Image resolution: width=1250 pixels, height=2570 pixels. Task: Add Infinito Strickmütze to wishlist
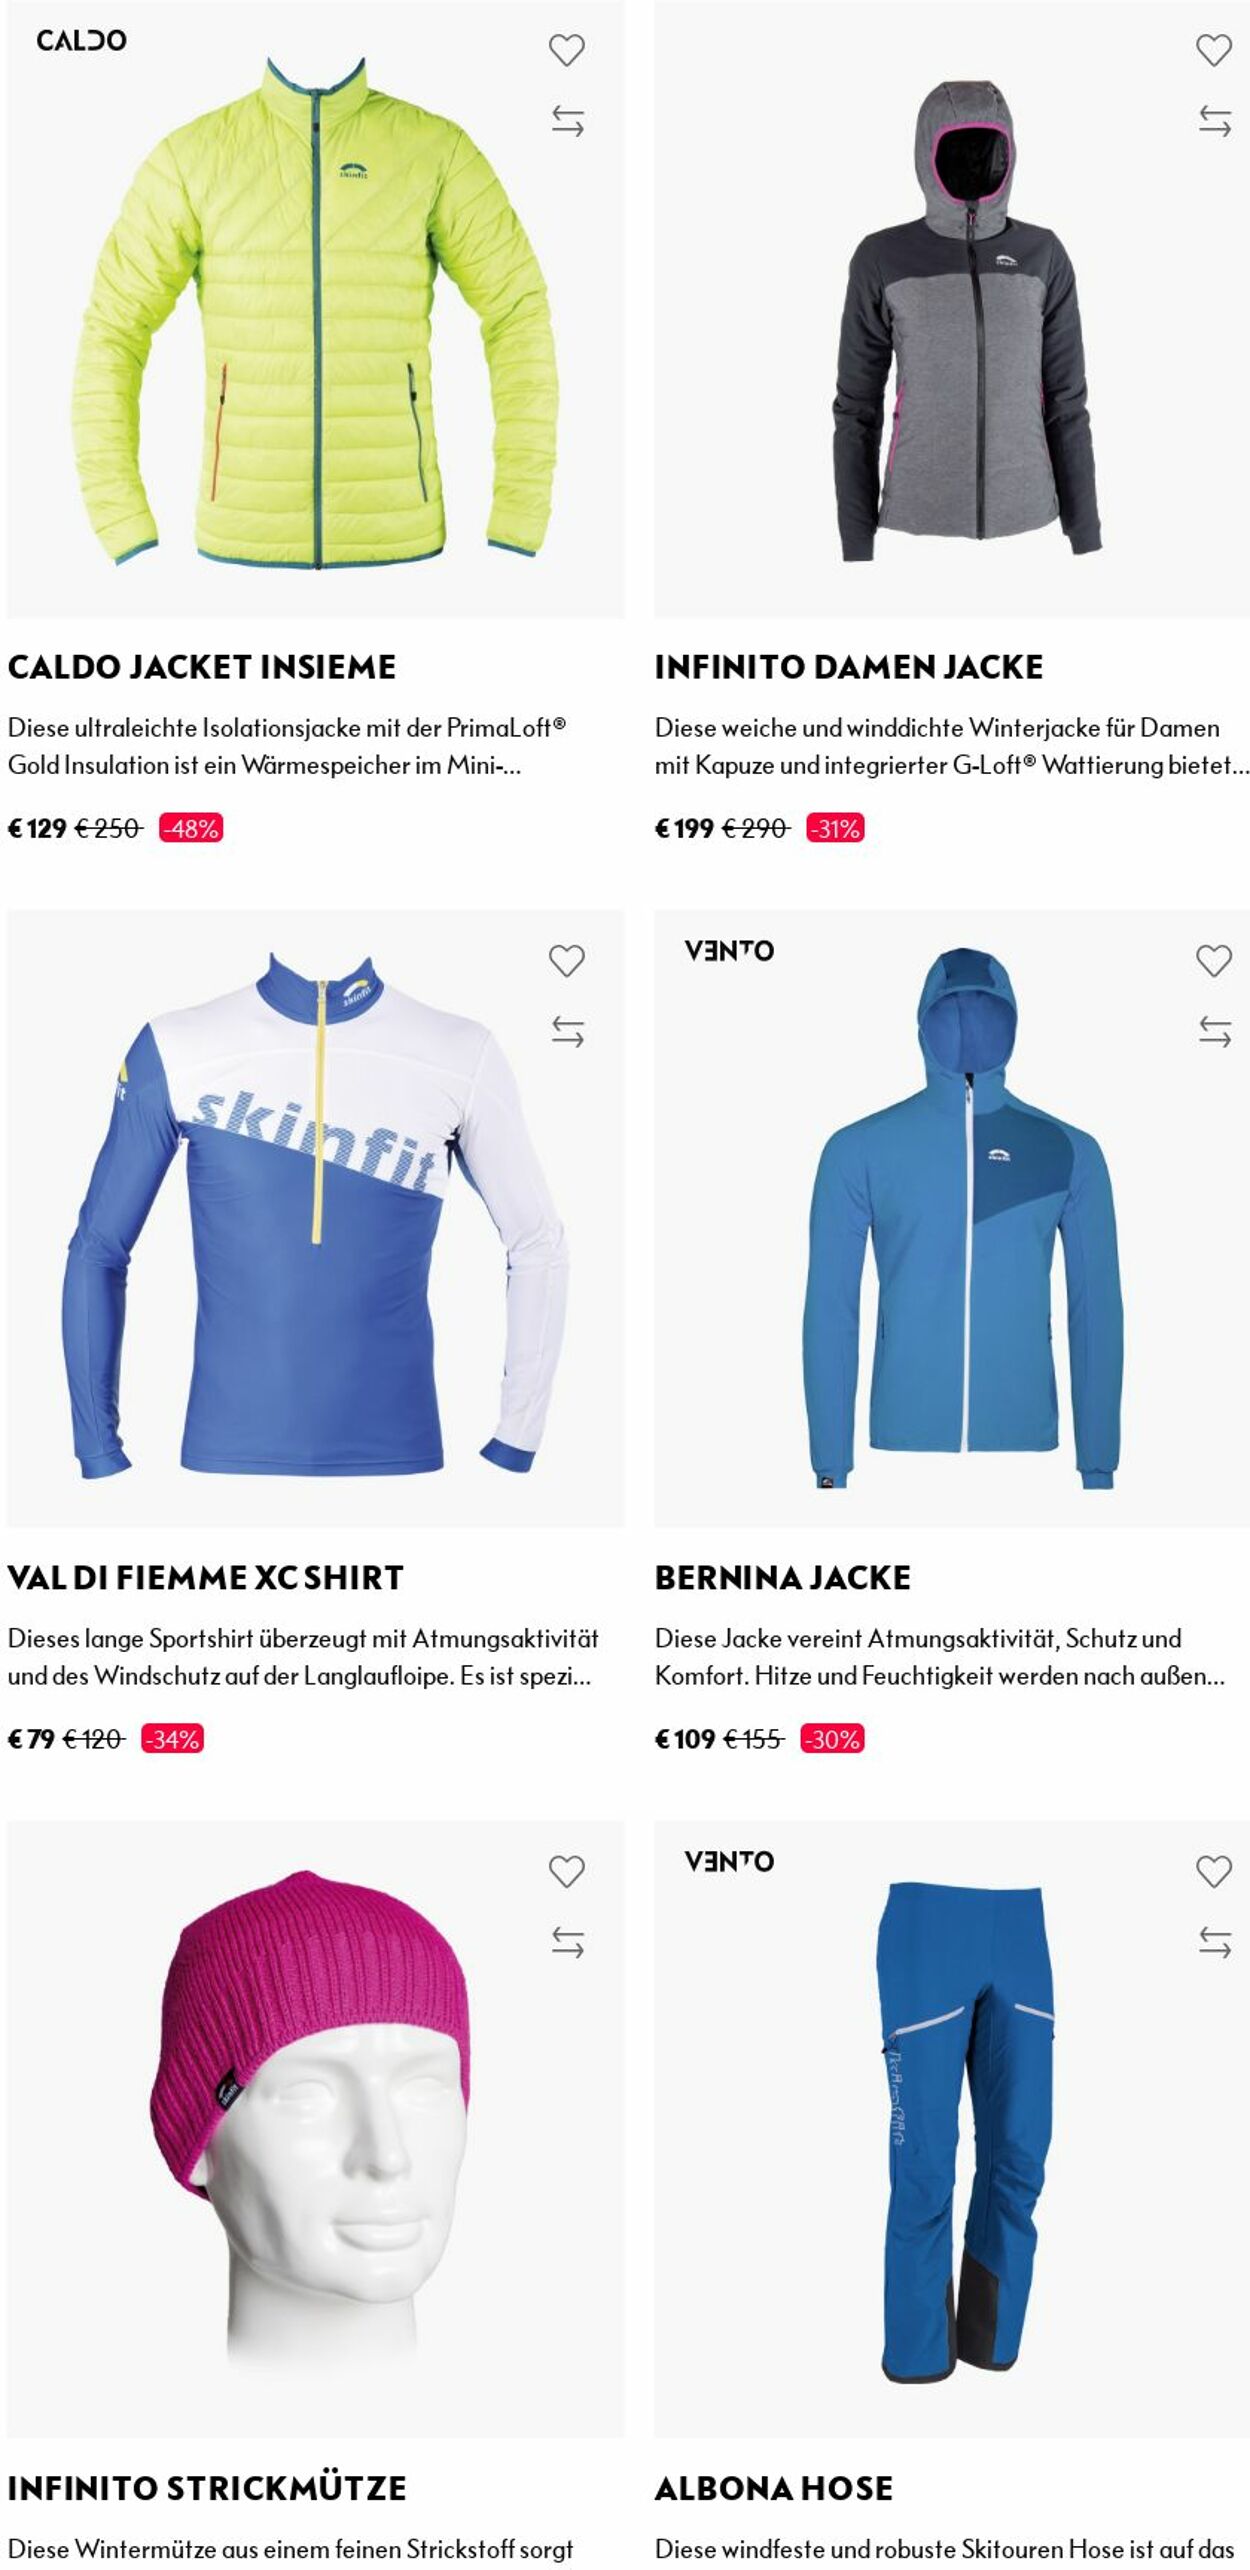coord(566,1872)
